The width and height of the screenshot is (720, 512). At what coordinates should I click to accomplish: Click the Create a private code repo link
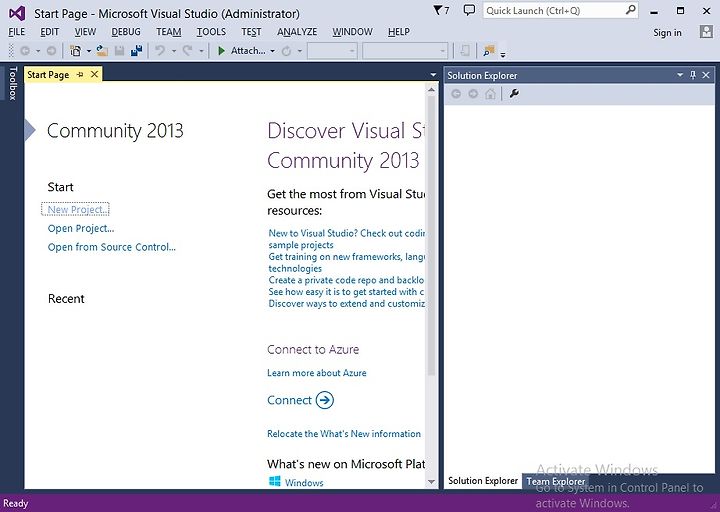346,280
